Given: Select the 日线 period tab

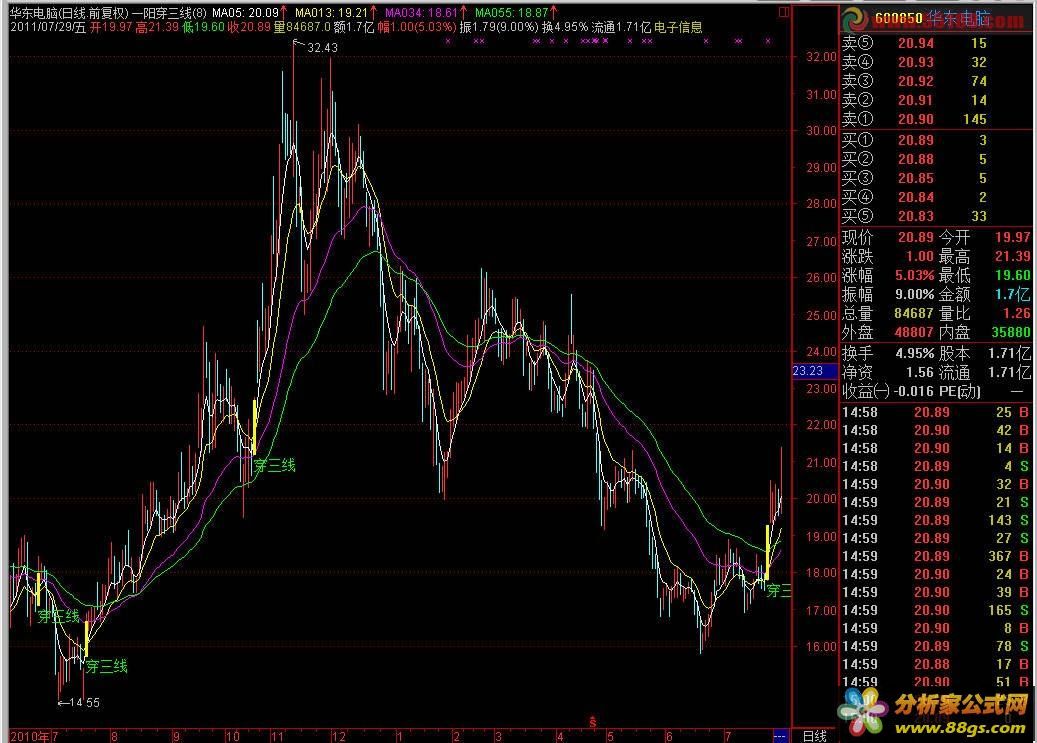Looking at the screenshot, I should 814,736.
